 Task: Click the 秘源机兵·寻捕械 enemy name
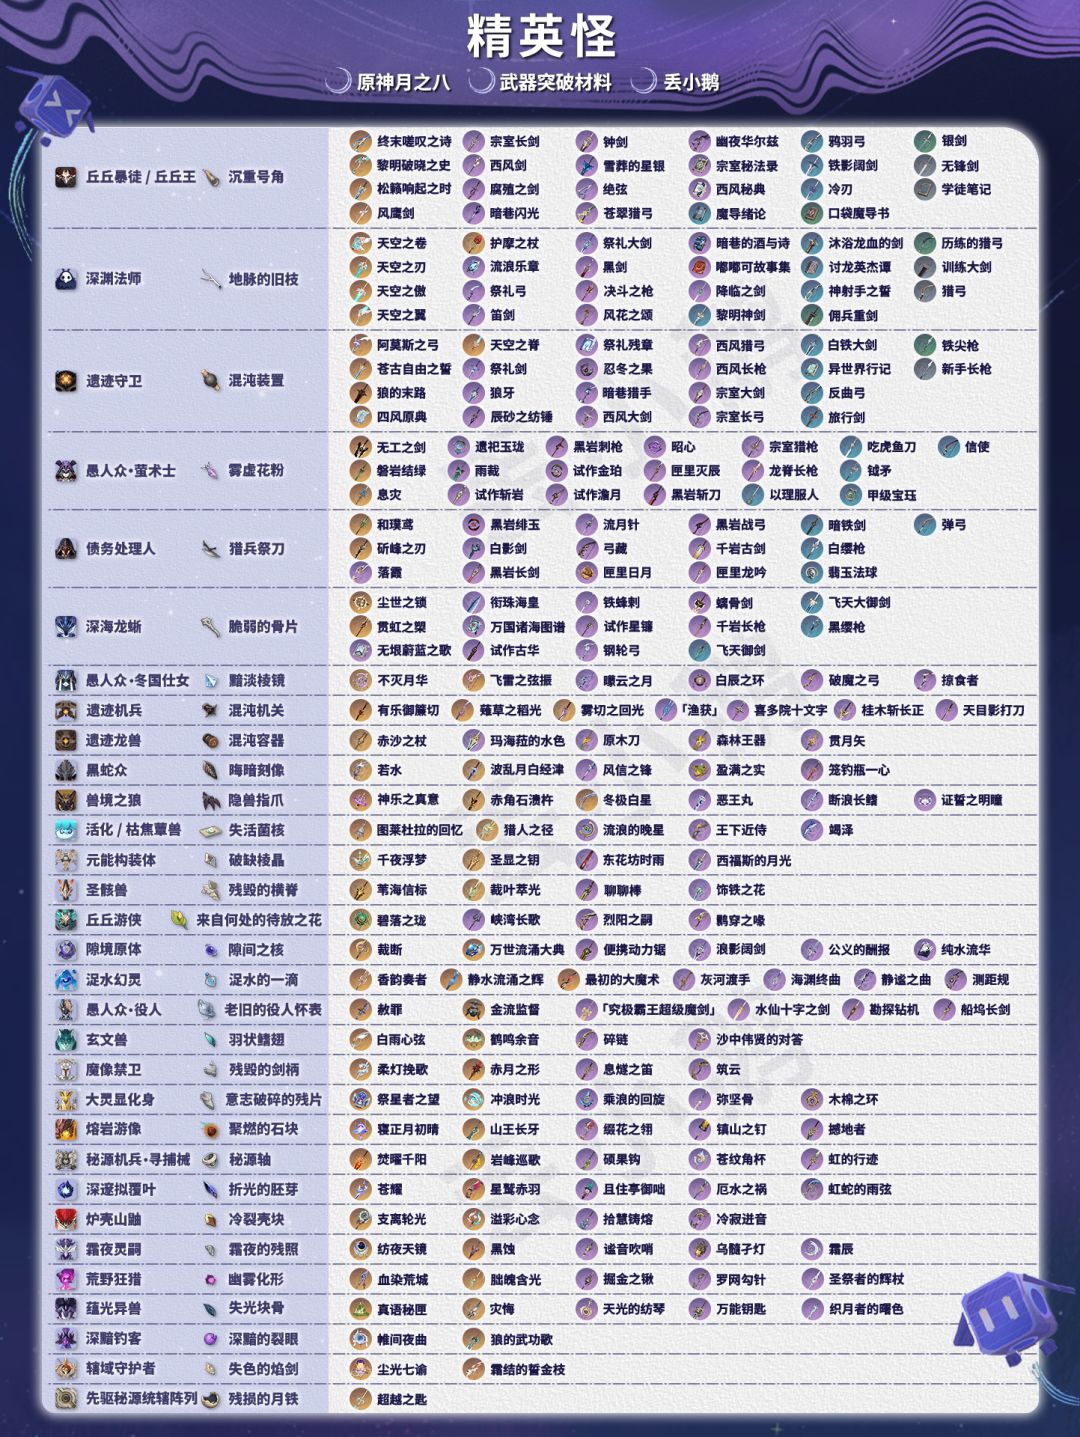pyautogui.click(x=138, y=1159)
